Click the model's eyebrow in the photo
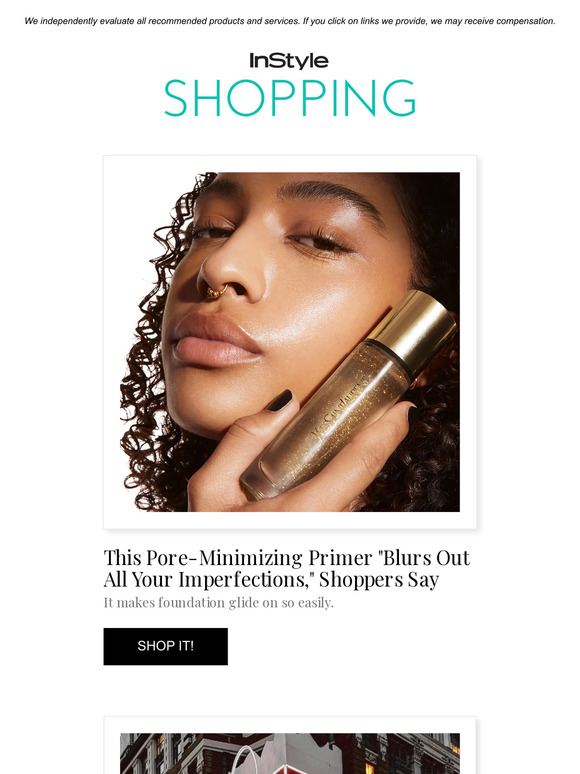The height and width of the screenshot is (774, 580). tap(332, 195)
